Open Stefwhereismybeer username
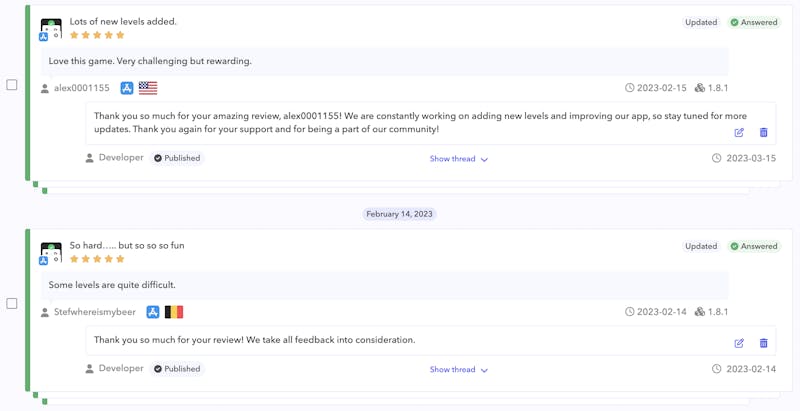Image resolution: width=800 pixels, height=411 pixels. 97,312
